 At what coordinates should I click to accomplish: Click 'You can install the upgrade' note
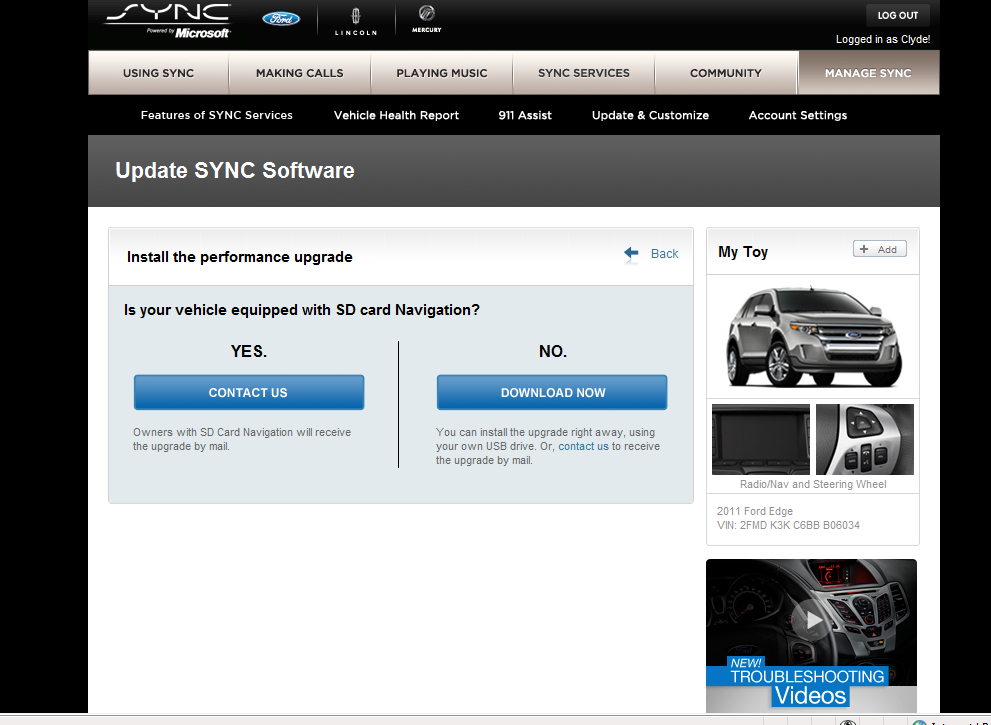point(548,446)
